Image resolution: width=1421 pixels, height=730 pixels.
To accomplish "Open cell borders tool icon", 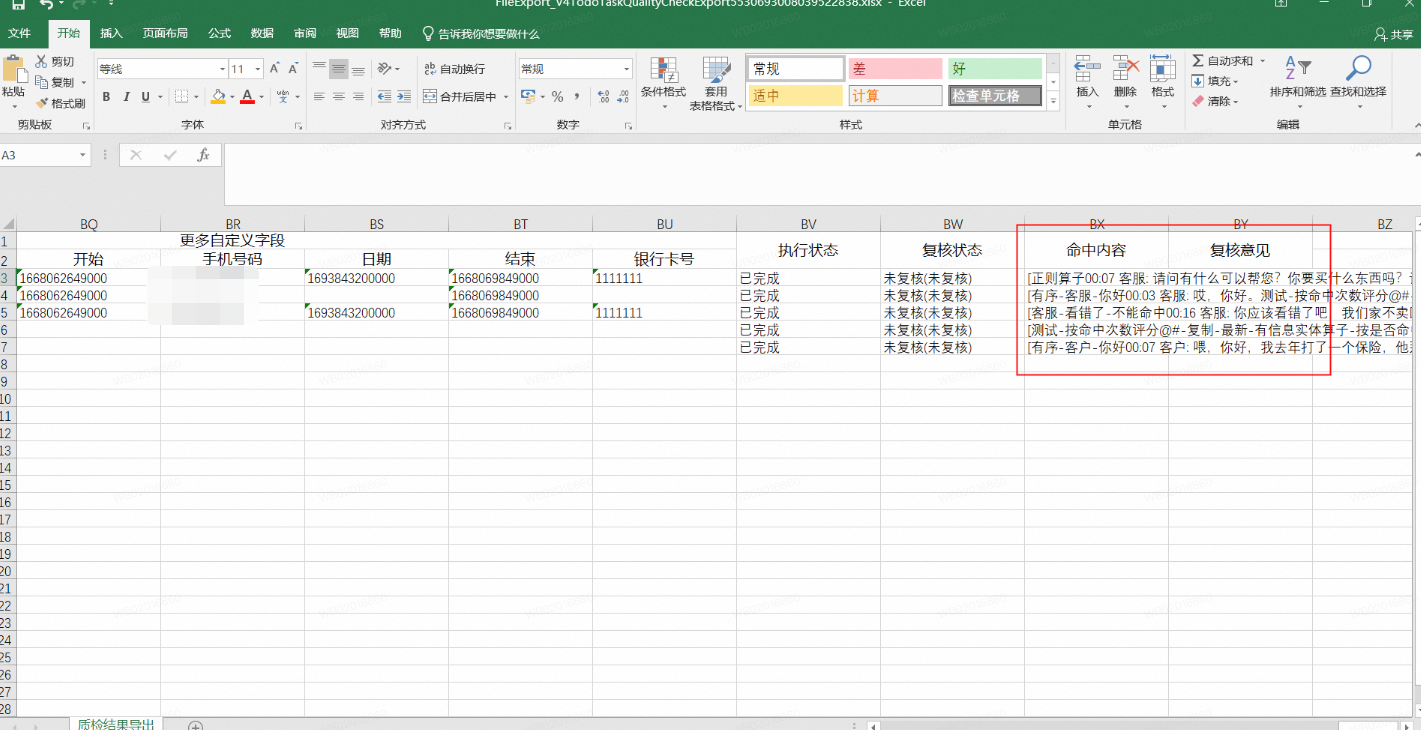I will tap(181, 97).
